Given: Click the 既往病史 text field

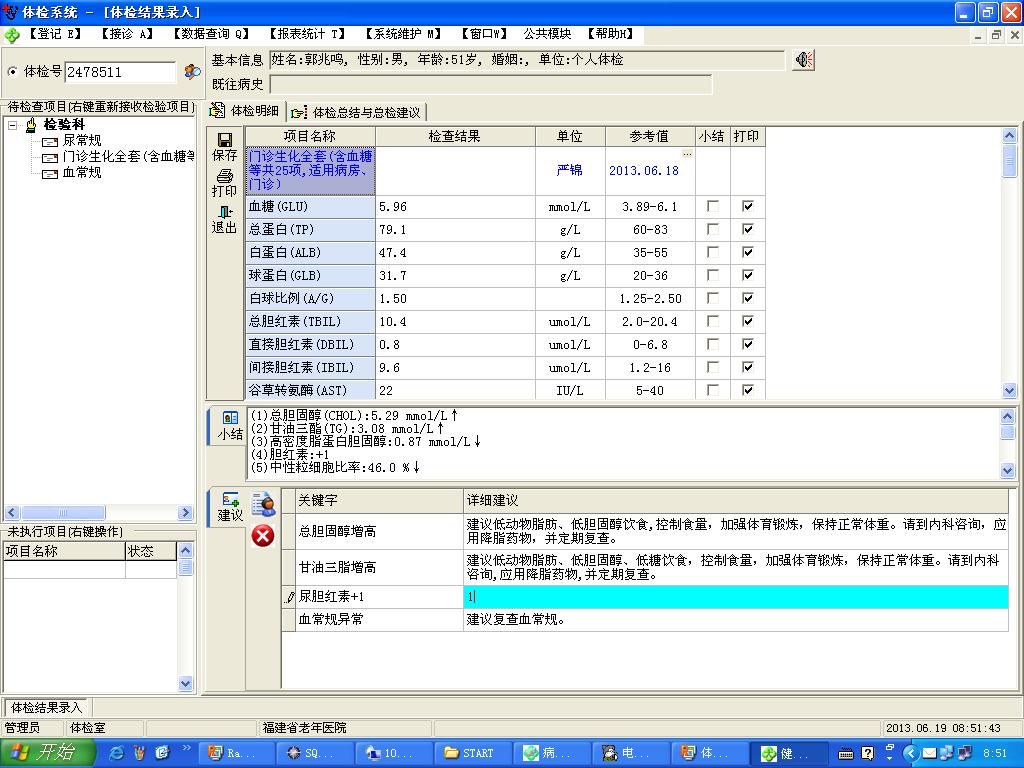Looking at the screenshot, I should pos(490,84).
